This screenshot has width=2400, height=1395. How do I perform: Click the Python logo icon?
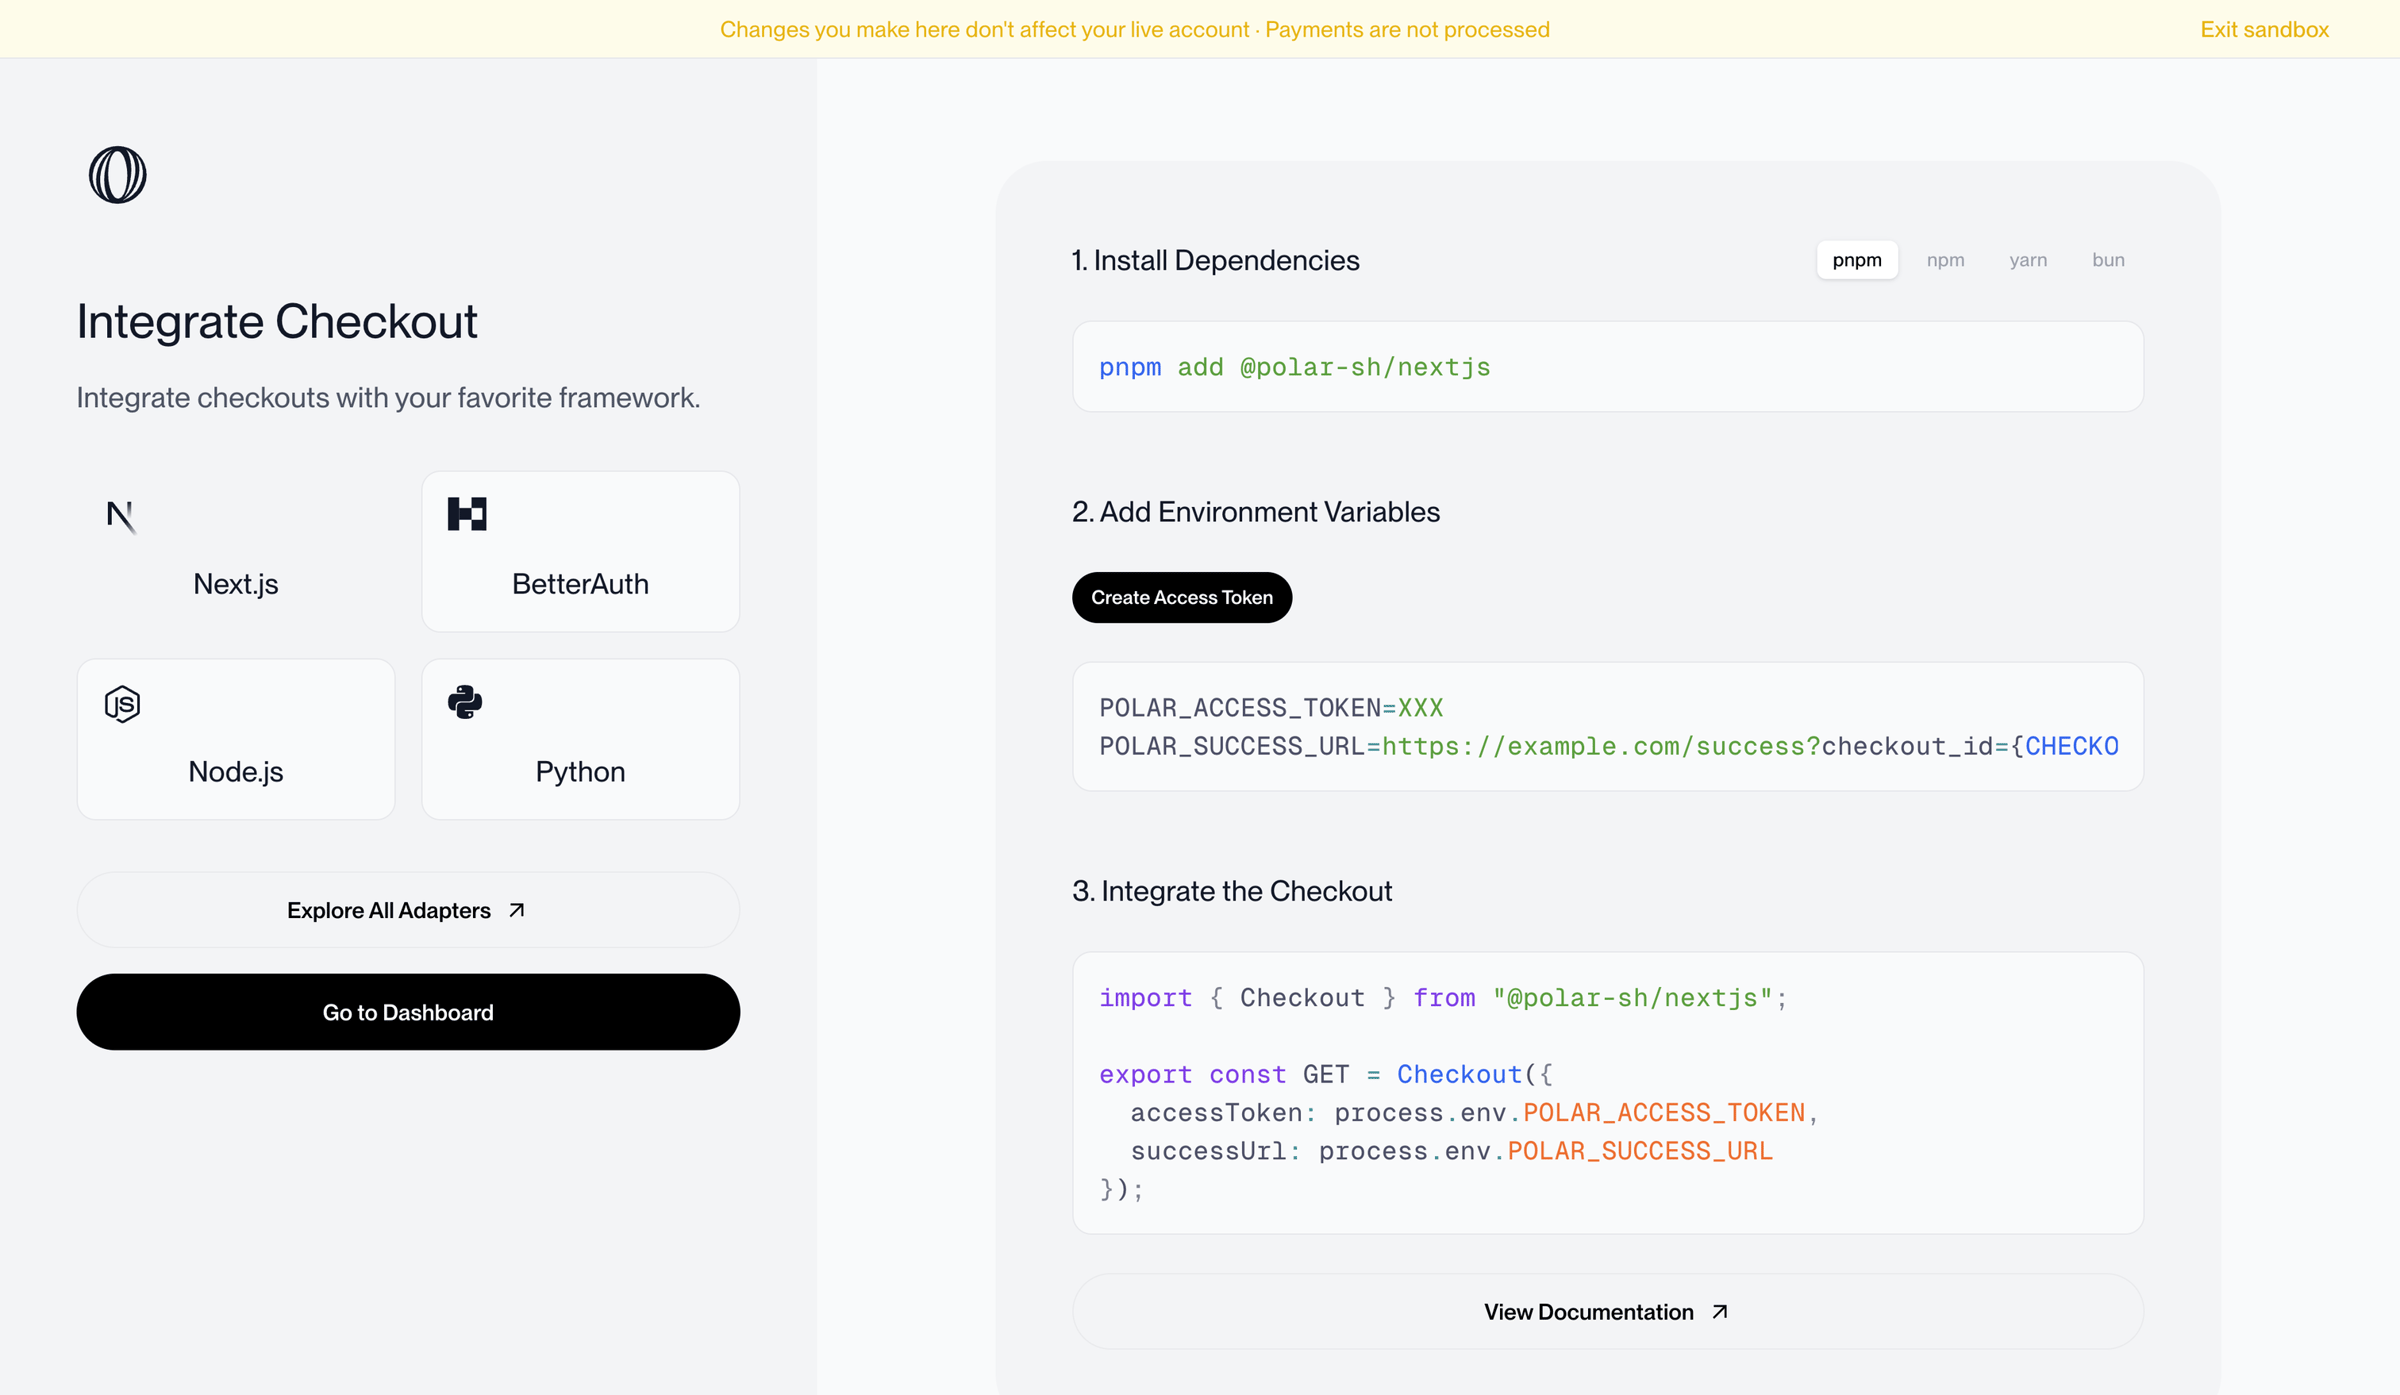click(465, 702)
